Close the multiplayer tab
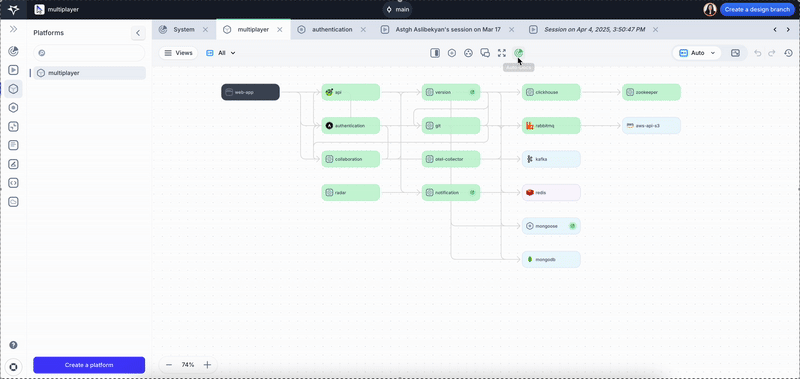This screenshot has height=379, width=800. [x=280, y=30]
